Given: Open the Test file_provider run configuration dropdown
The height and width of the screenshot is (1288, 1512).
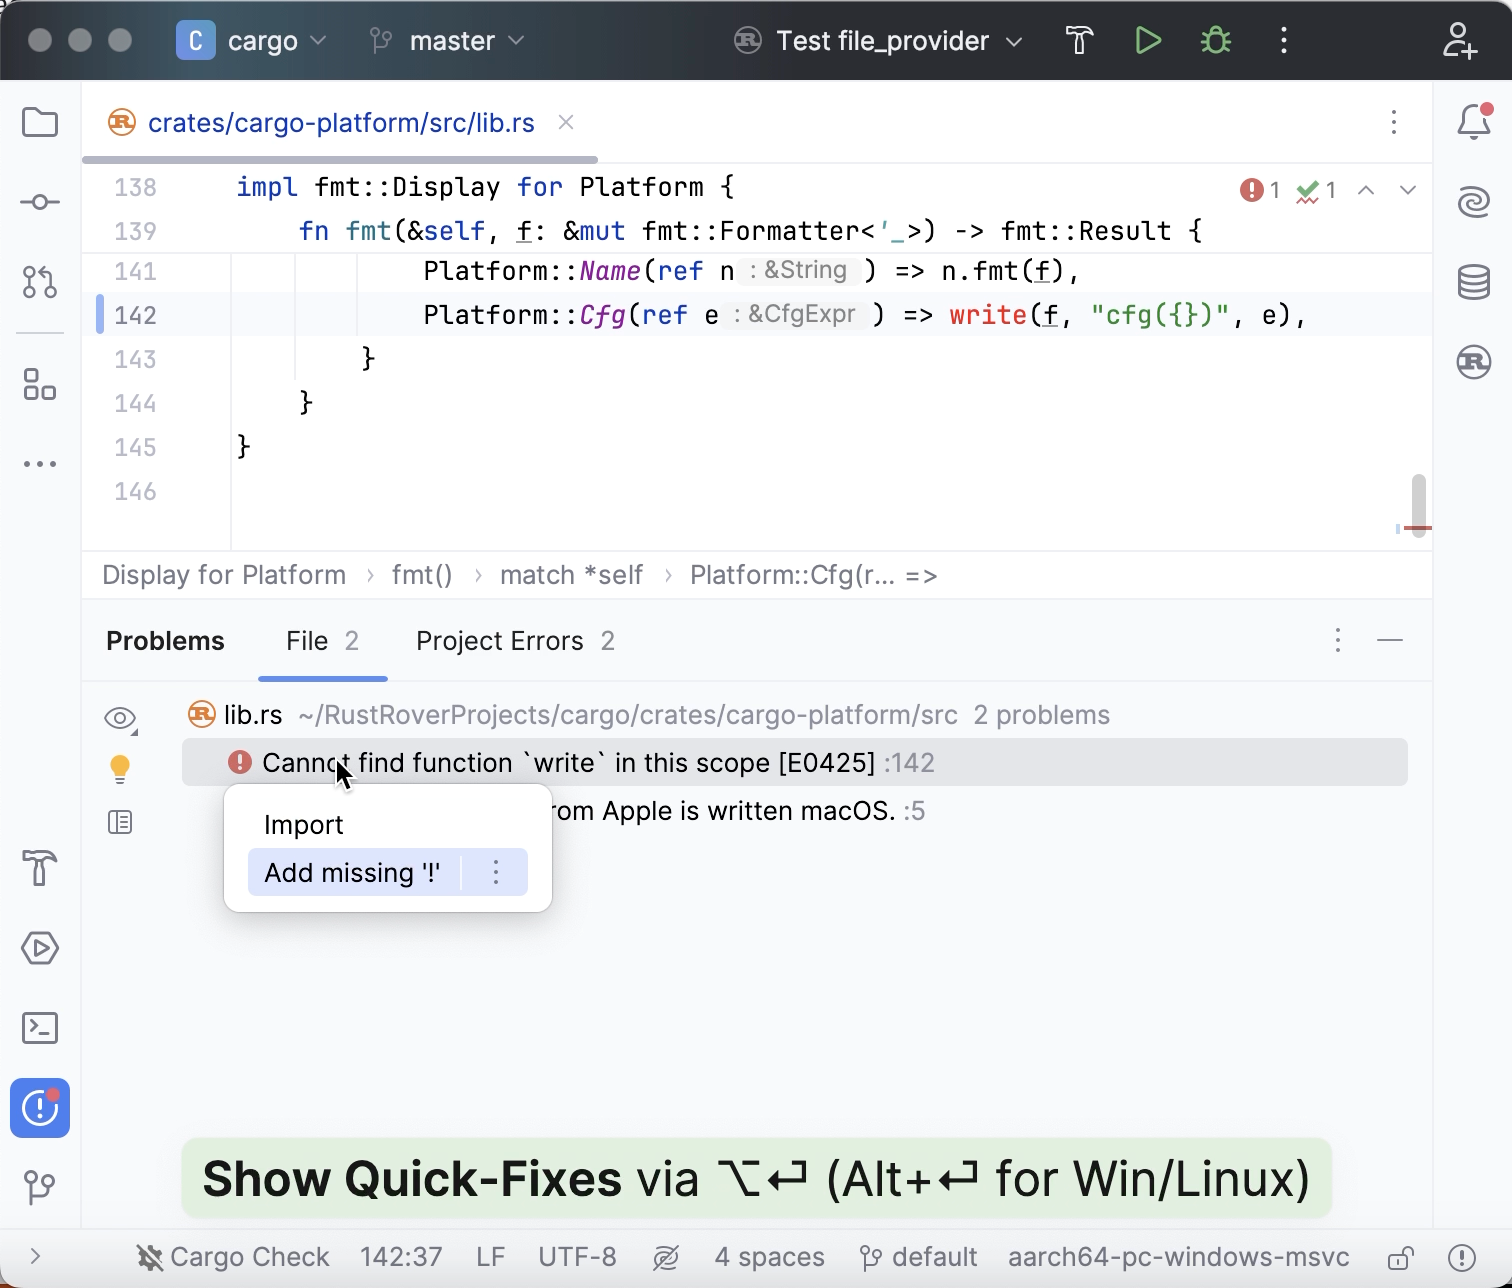Looking at the screenshot, I should 1014,41.
